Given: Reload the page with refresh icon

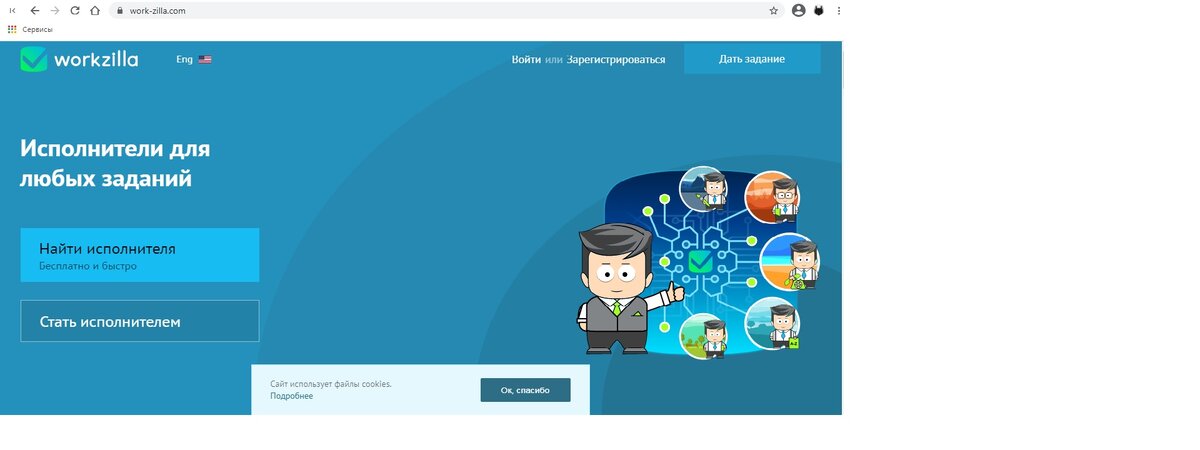Looking at the screenshot, I should (x=74, y=10).
